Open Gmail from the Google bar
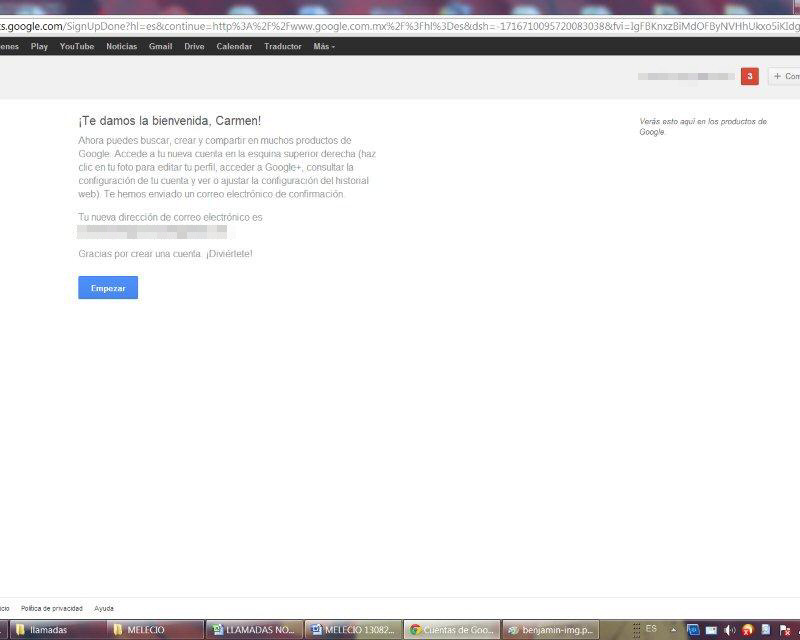 pos(160,46)
